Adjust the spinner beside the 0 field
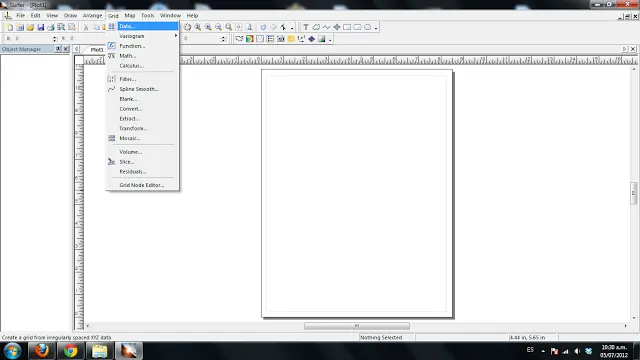Viewport: 640px width, 360px height. tap(223, 39)
